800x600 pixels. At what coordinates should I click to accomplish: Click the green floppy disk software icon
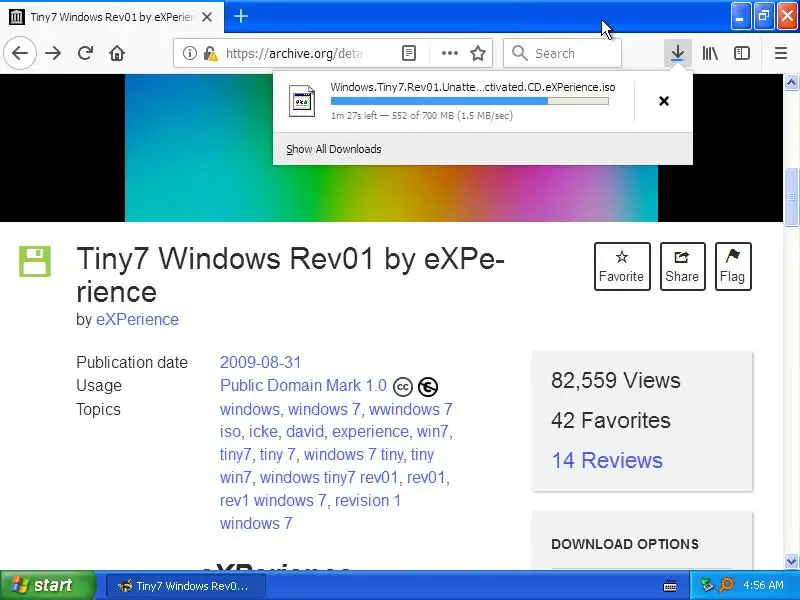point(35,261)
